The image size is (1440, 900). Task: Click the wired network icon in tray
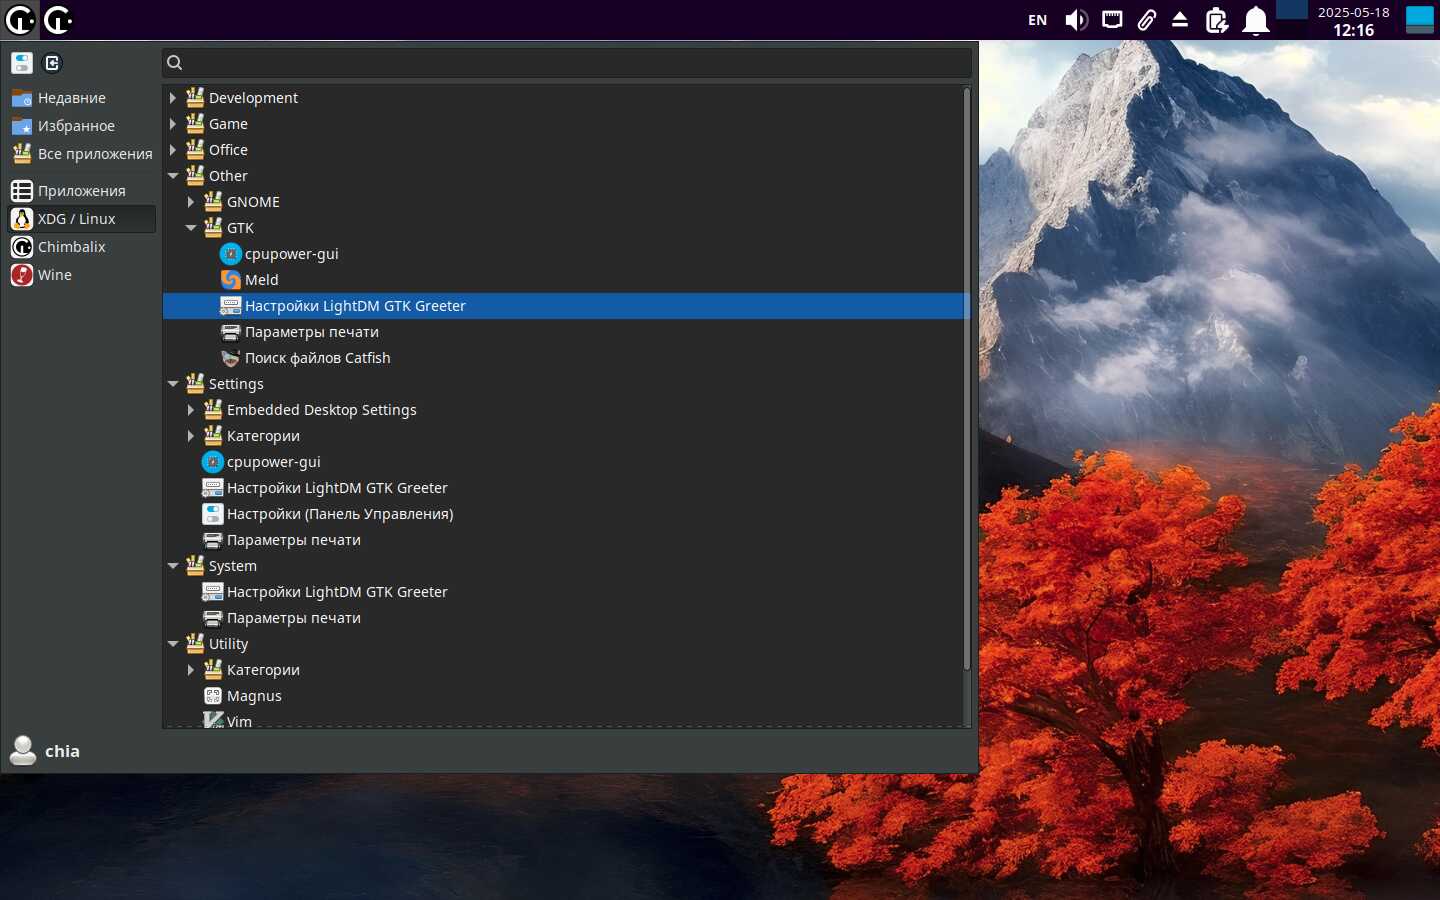[x=1112, y=20]
